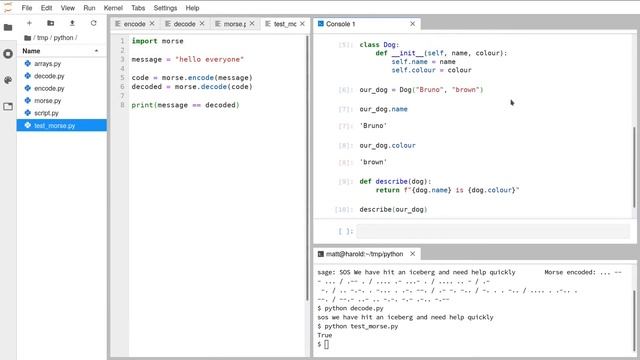This screenshot has width=640, height=360.
Task: Click the Python icon beside script.py
Action: pos(28,113)
